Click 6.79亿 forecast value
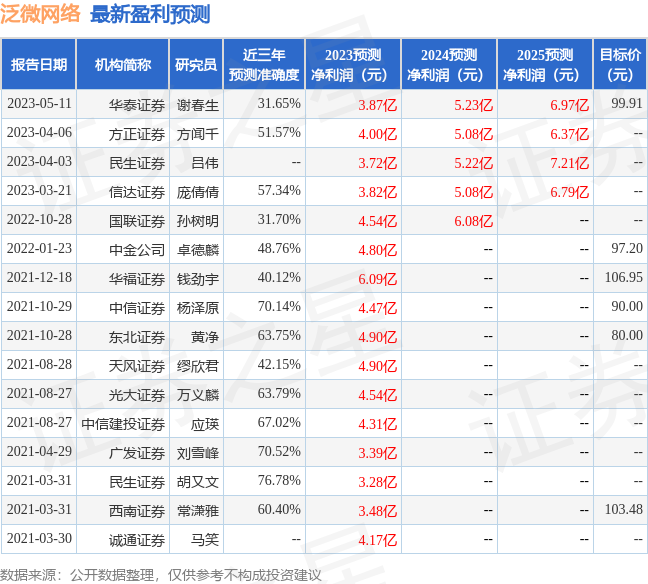 click(569, 192)
